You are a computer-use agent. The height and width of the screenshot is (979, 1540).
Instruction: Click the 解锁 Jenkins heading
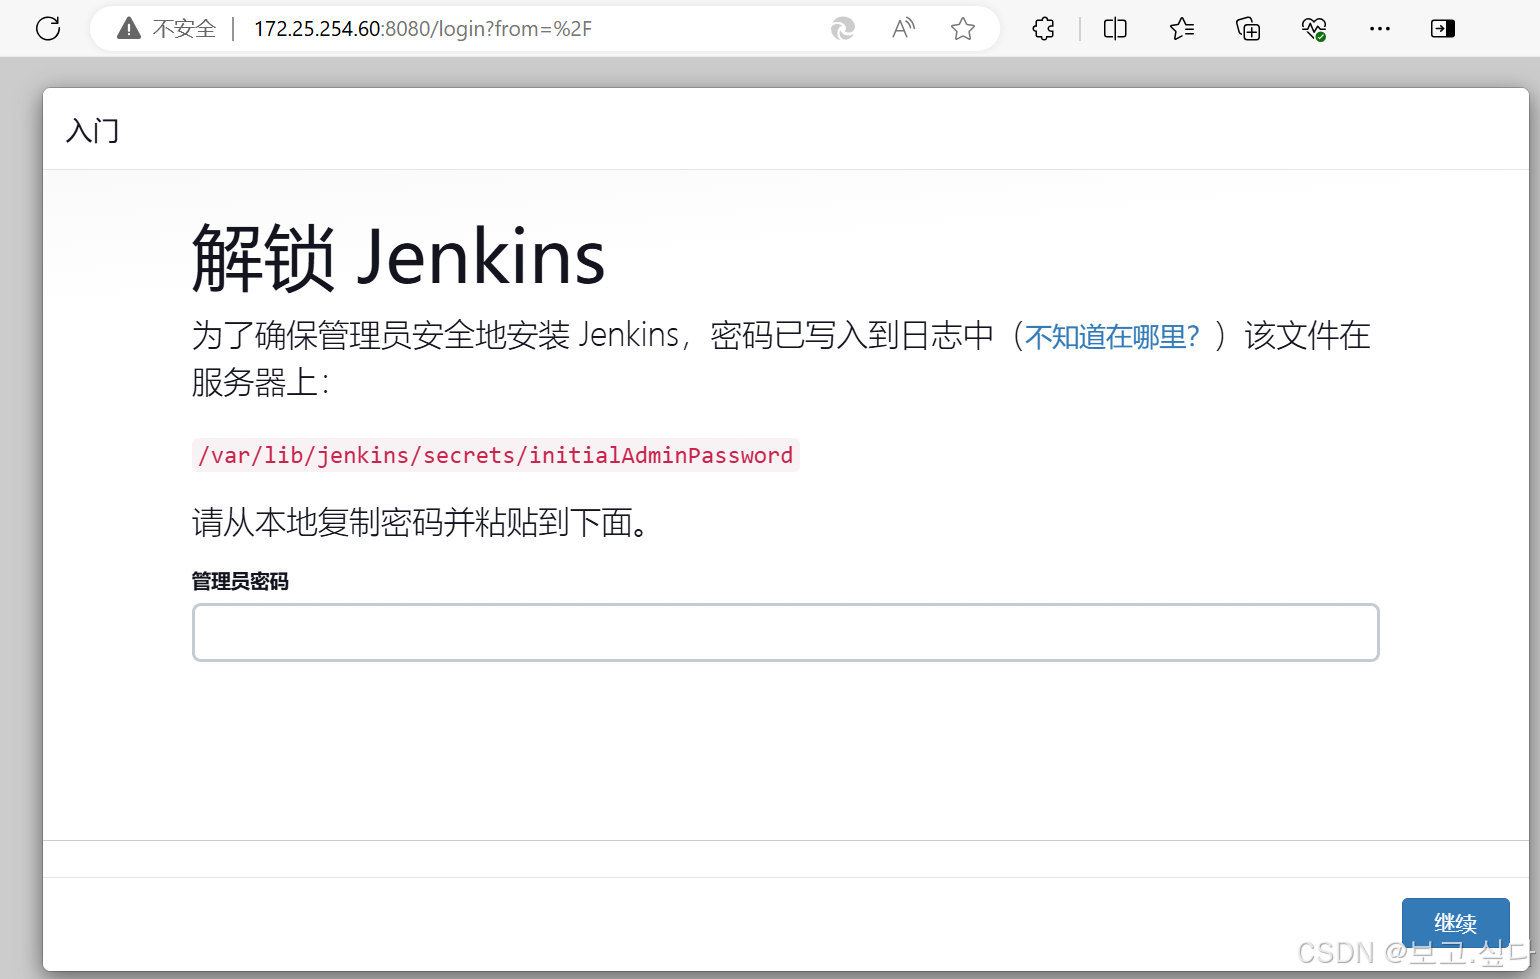[399, 258]
